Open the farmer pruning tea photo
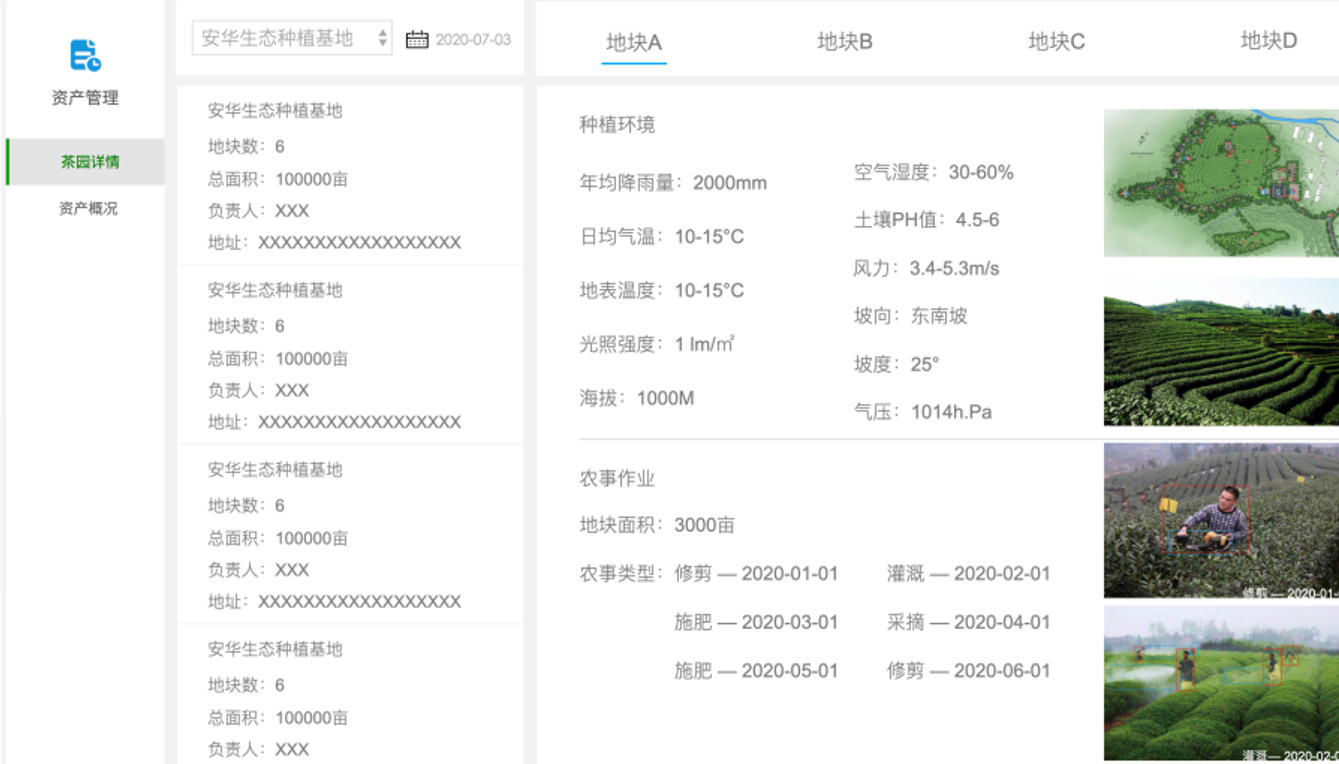Image resolution: width=1339 pixels, height=764 pixels. coord(1221,520)
